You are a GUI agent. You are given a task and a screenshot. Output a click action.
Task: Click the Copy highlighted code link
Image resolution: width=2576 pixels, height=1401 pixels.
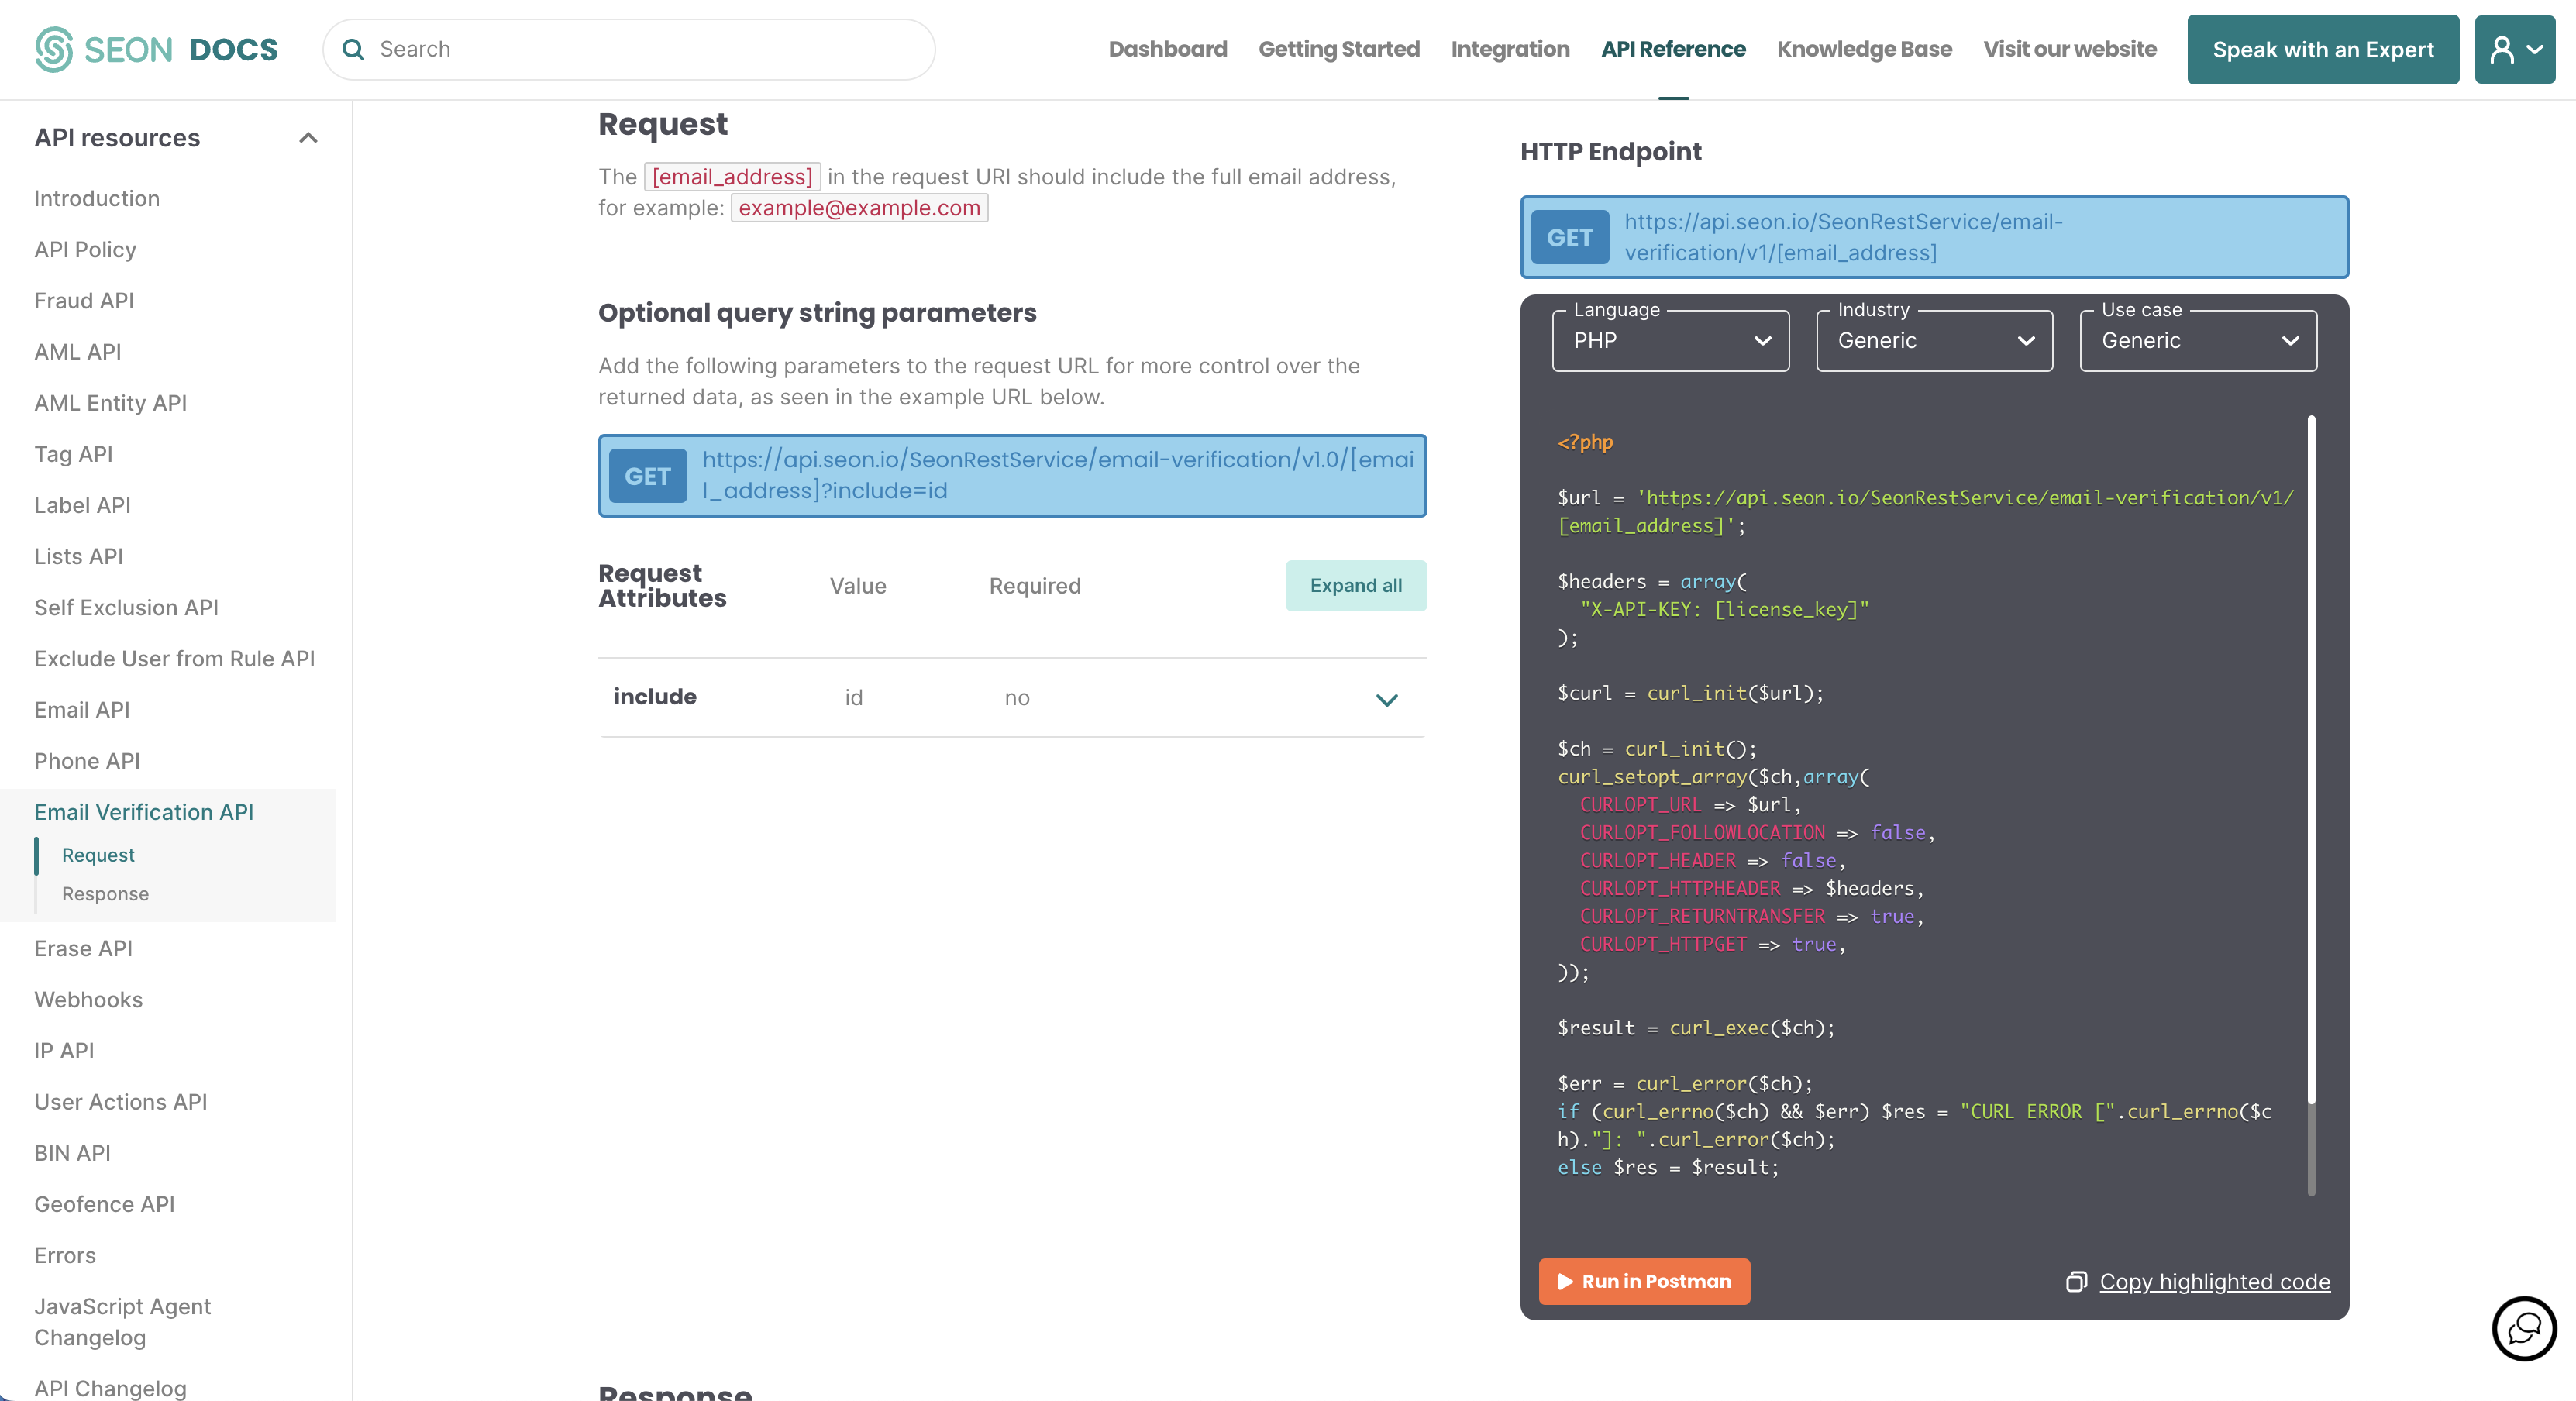[x=2214, y=1282]
